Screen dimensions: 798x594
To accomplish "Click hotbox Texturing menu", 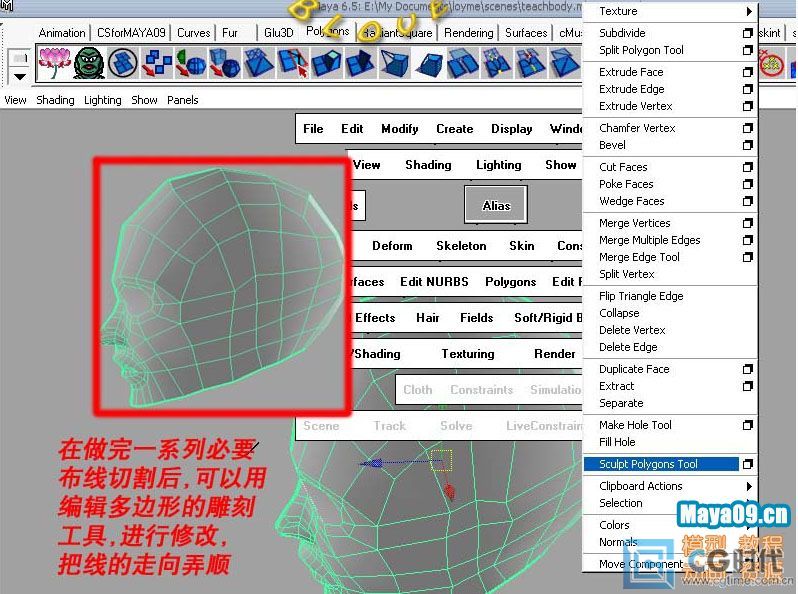I will click(x=468, y=354).
